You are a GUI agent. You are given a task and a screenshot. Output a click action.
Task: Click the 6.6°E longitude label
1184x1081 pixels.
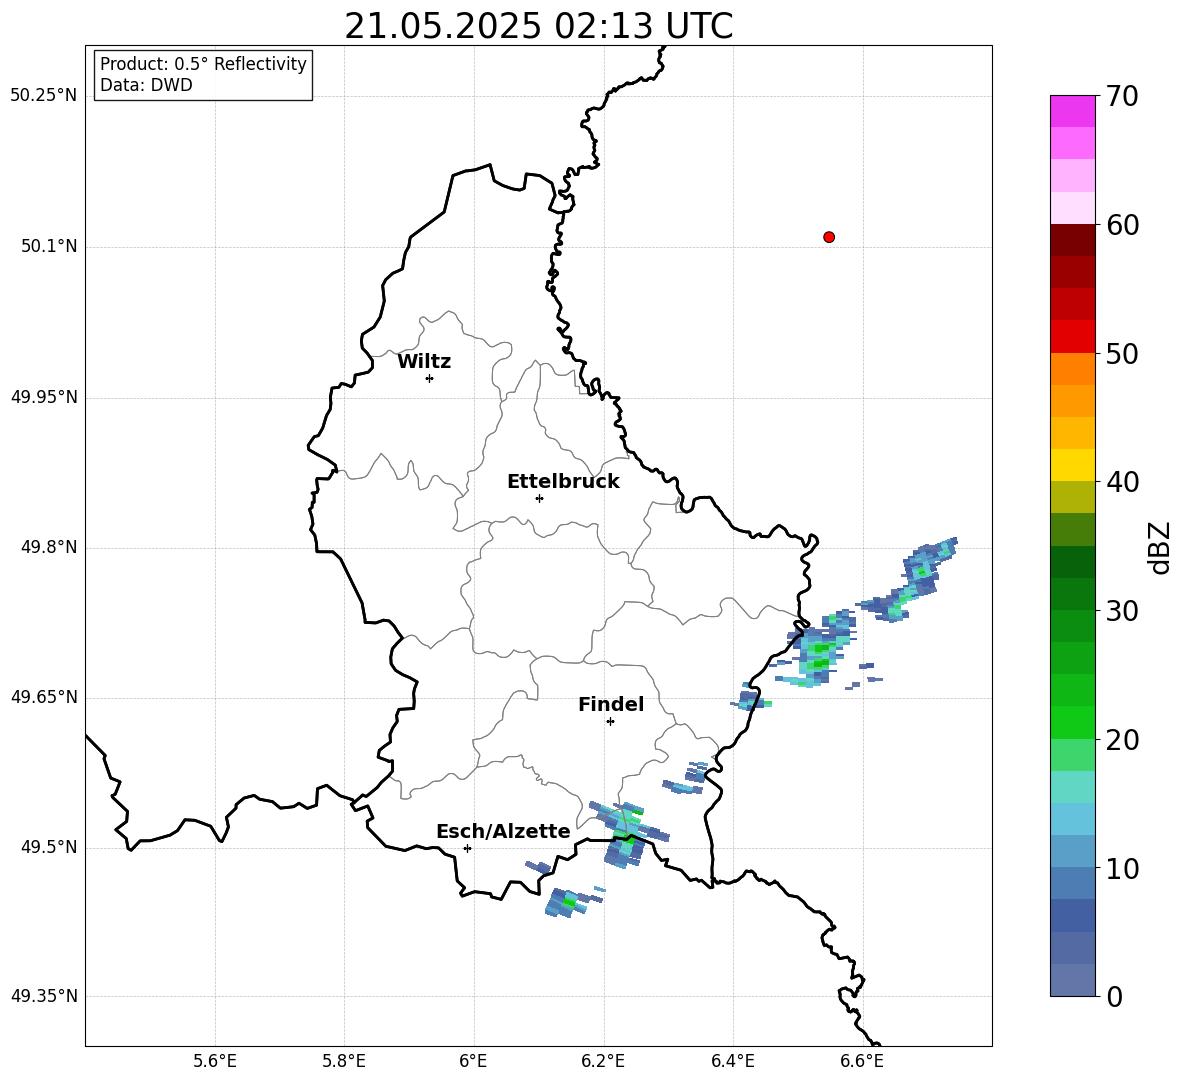tap(862, 1061)
